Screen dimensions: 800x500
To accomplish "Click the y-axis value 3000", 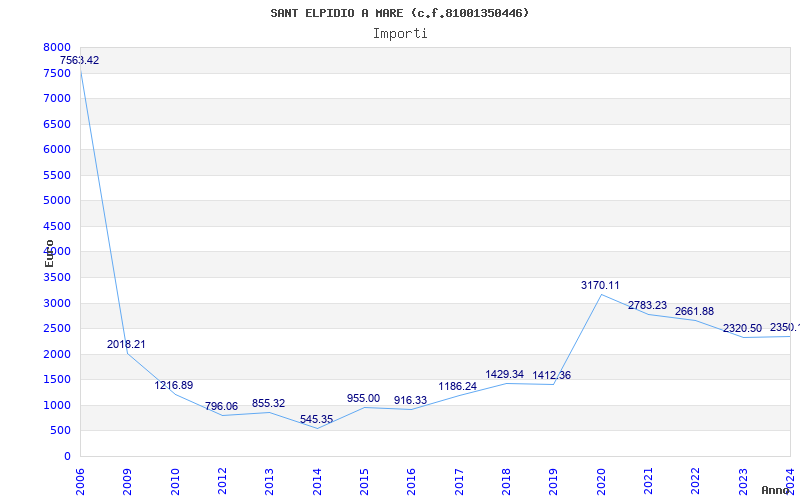I will click(x=57, y=303).
